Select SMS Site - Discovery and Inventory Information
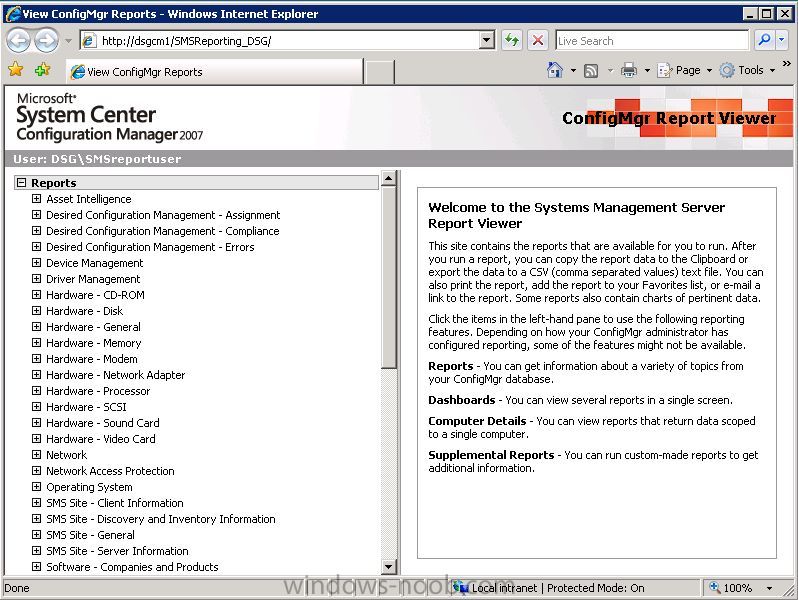Image resolution: width=798 pixels, height=600 pixels. tap(161, 519)
